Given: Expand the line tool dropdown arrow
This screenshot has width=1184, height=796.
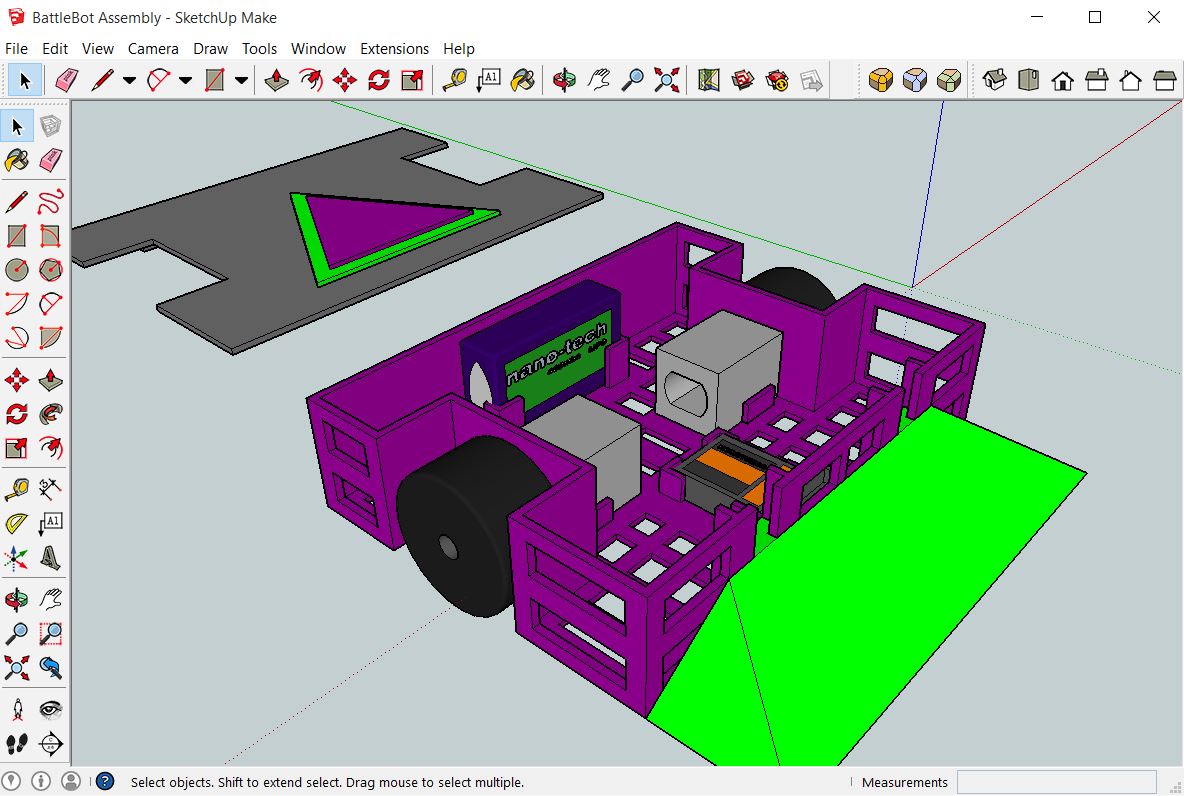Looking at the screenshot, I should point(129,81).
